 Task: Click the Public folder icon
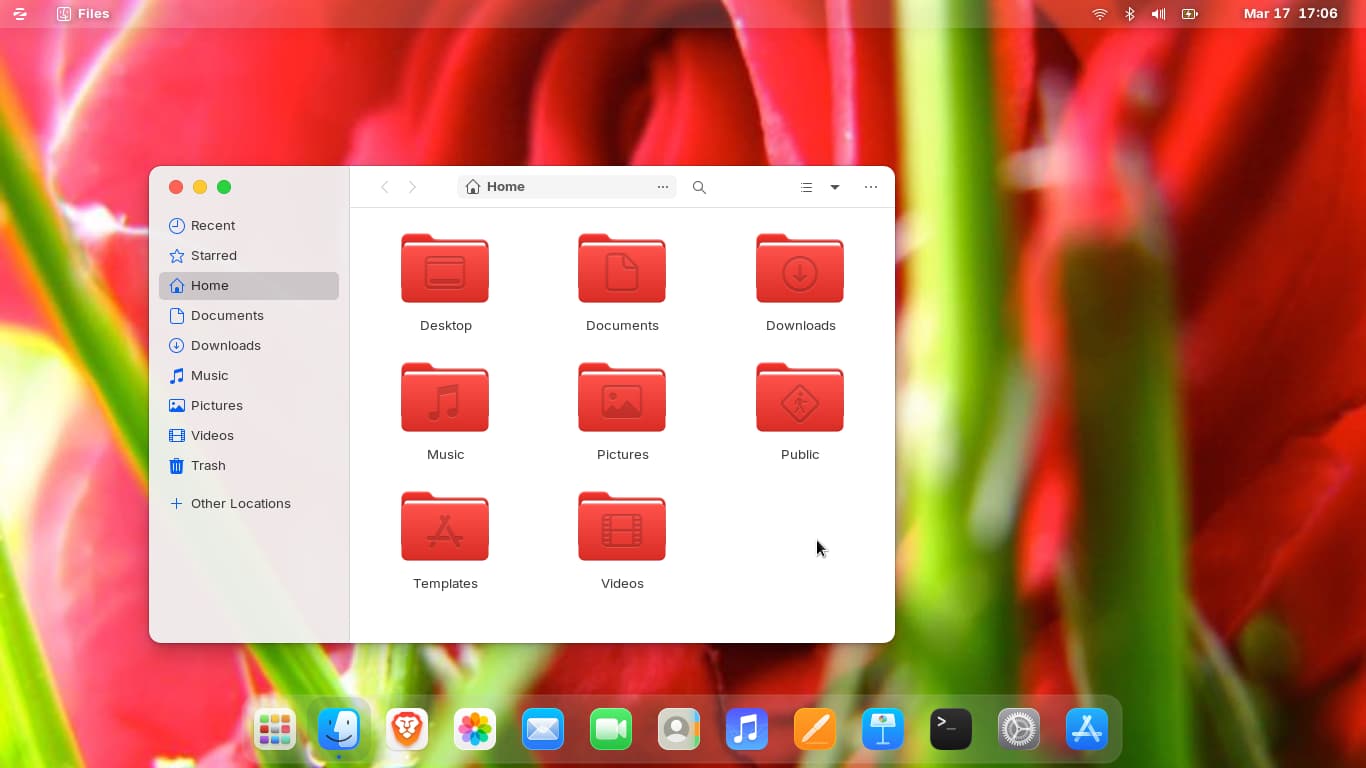coord(800,398)
